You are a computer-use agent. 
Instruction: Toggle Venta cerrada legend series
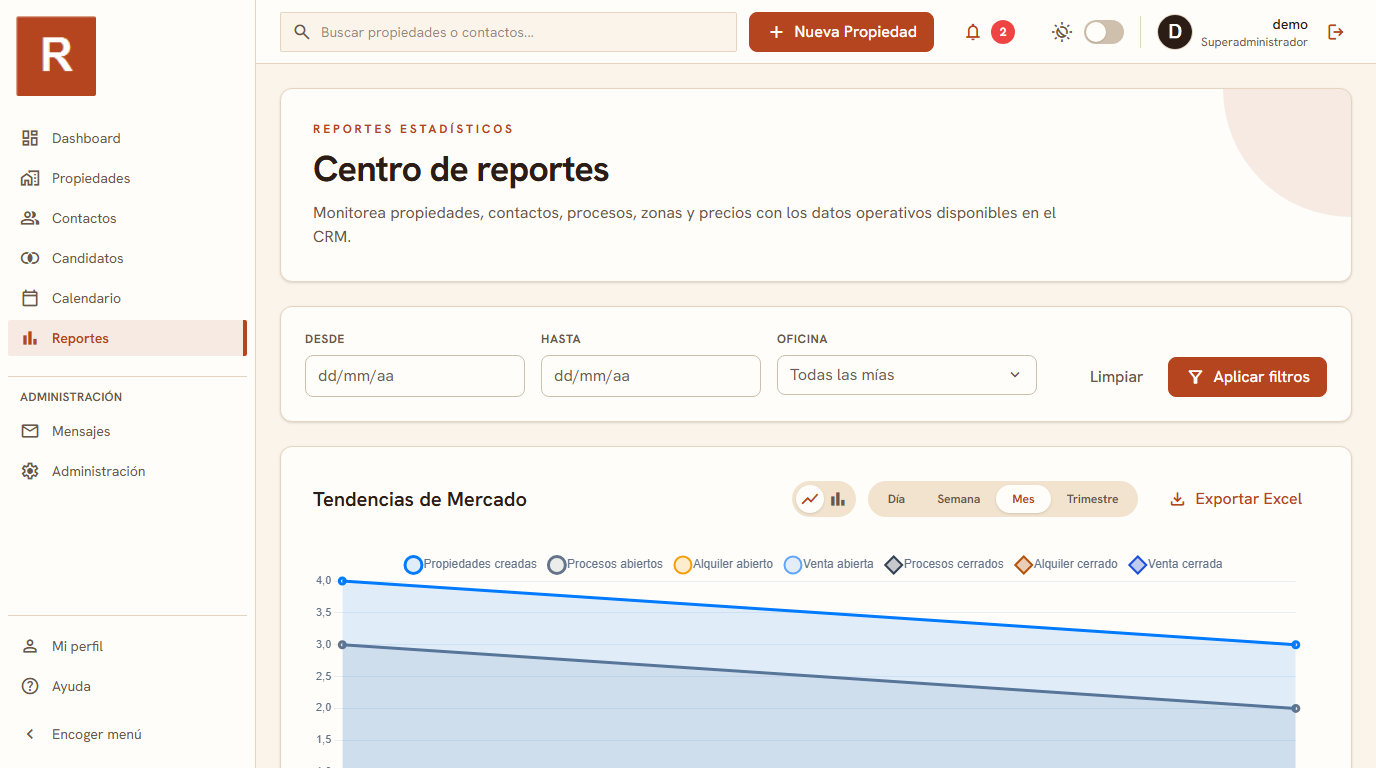point(1175,564)
